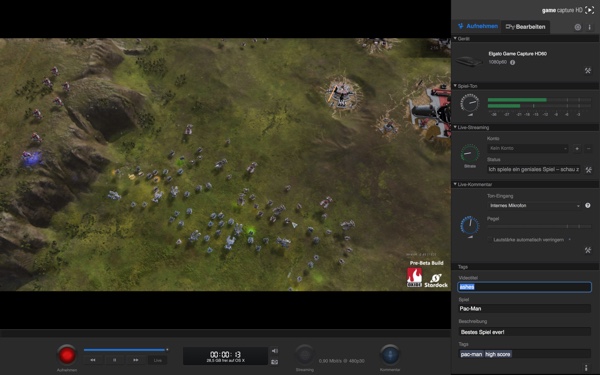The image size is (600, 375).
Task: Click the recording timer display
Action: [225, 356]
